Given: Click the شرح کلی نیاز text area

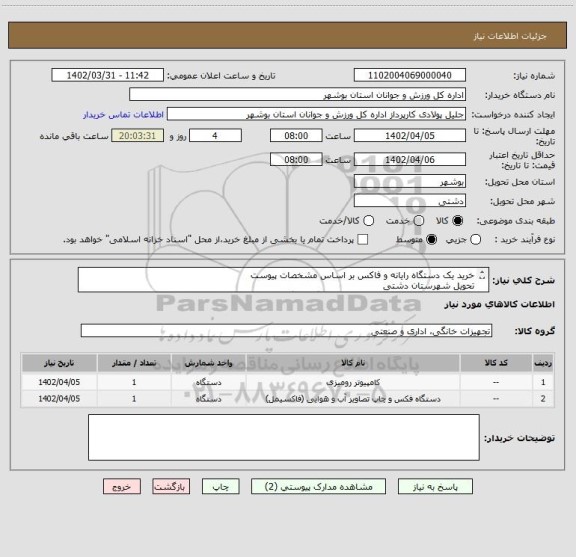Looking at the screenshot, I should point(283,280).
